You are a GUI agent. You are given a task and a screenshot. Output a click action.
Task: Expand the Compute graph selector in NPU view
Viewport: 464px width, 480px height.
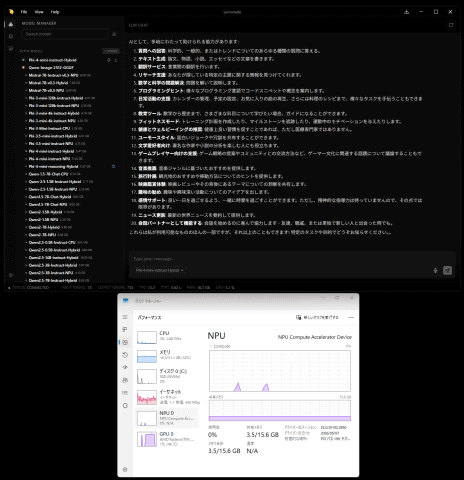[220, 346]
